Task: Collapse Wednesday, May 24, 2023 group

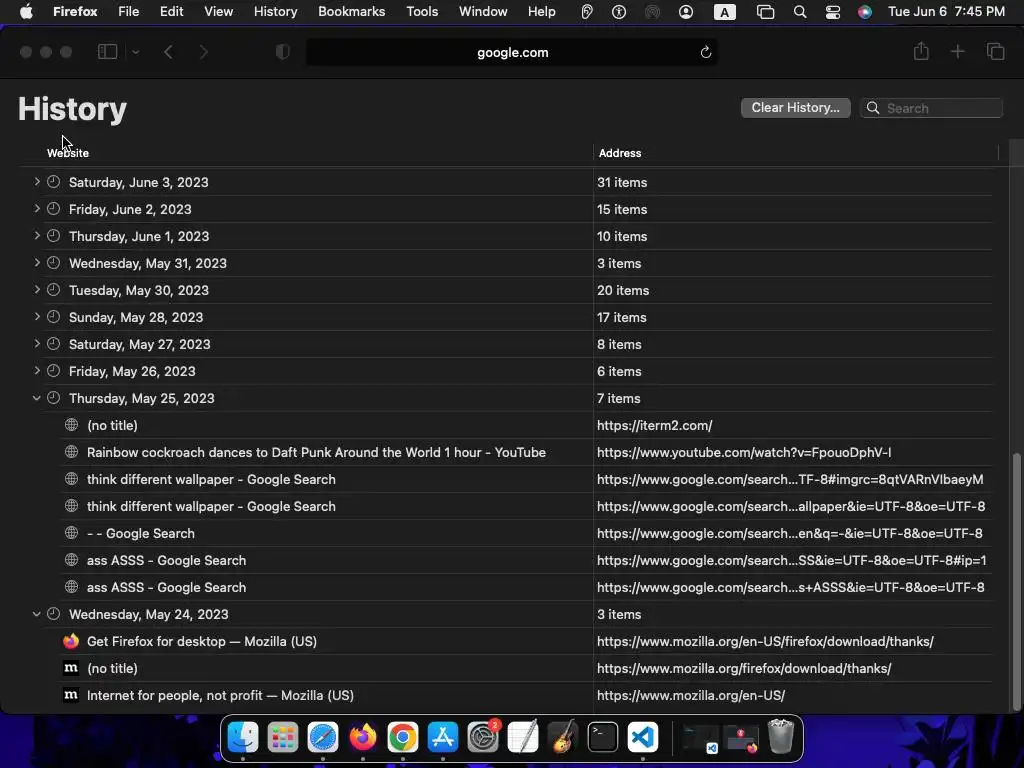Action: [x=37, y=614]
